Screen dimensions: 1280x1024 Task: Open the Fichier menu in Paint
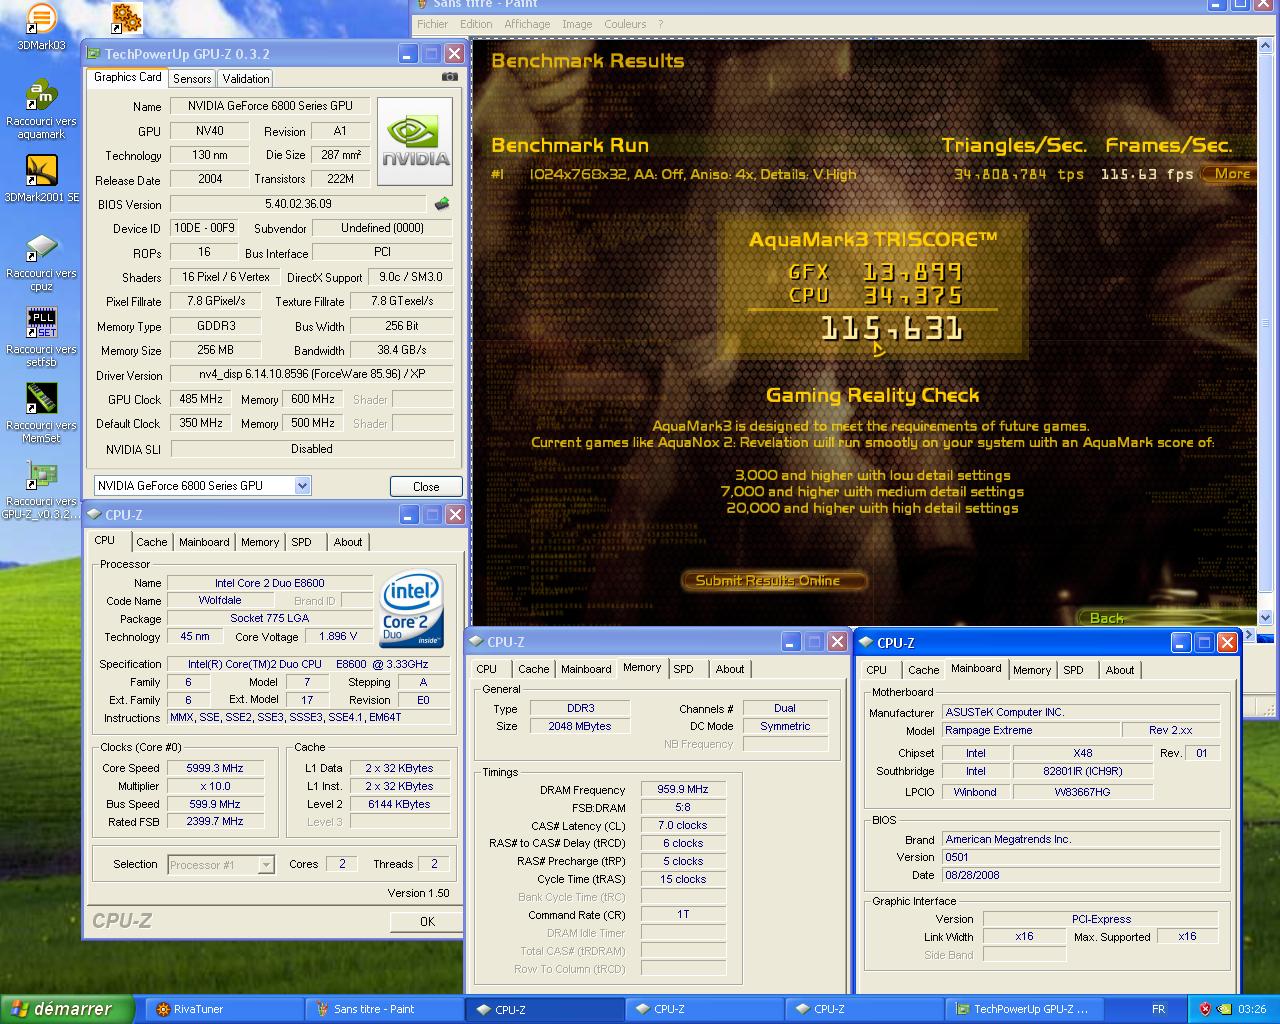tap(433, 24)
